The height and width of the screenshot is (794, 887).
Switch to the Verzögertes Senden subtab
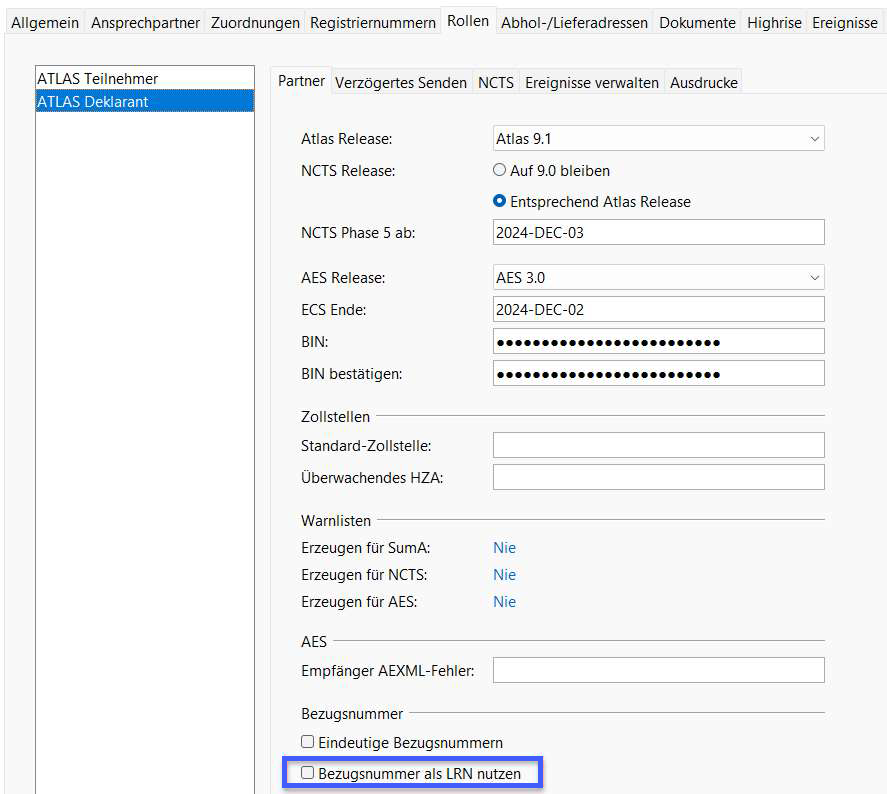[x=399, y=82]
